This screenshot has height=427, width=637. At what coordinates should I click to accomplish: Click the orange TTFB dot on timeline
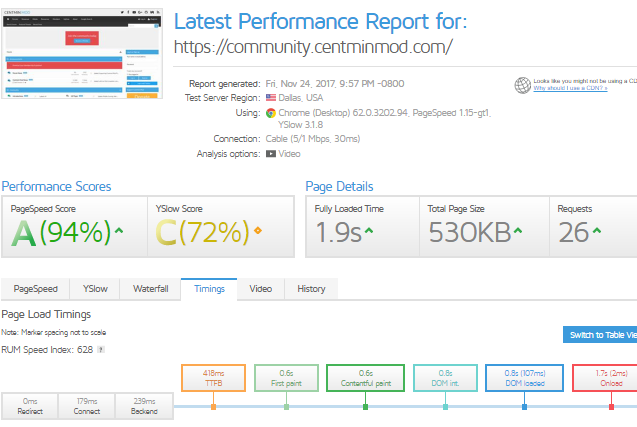point(213,407)
